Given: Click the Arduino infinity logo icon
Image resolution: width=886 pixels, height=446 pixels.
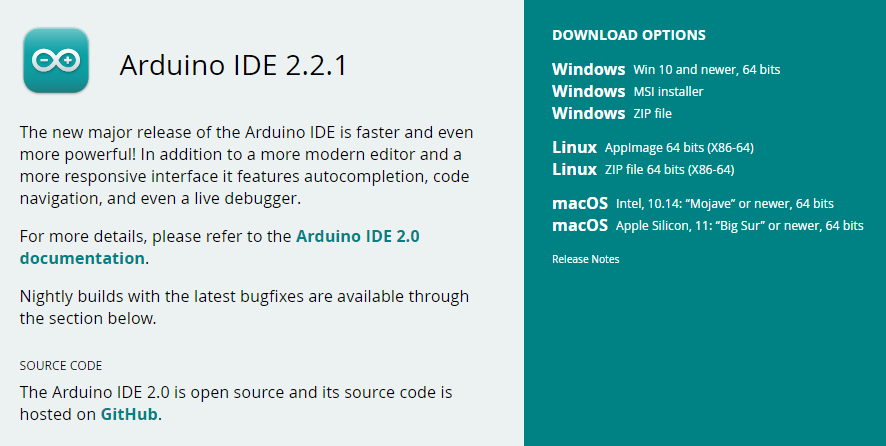Looking at the screenshot, I should pyautogui.click(x=56, y=61).
